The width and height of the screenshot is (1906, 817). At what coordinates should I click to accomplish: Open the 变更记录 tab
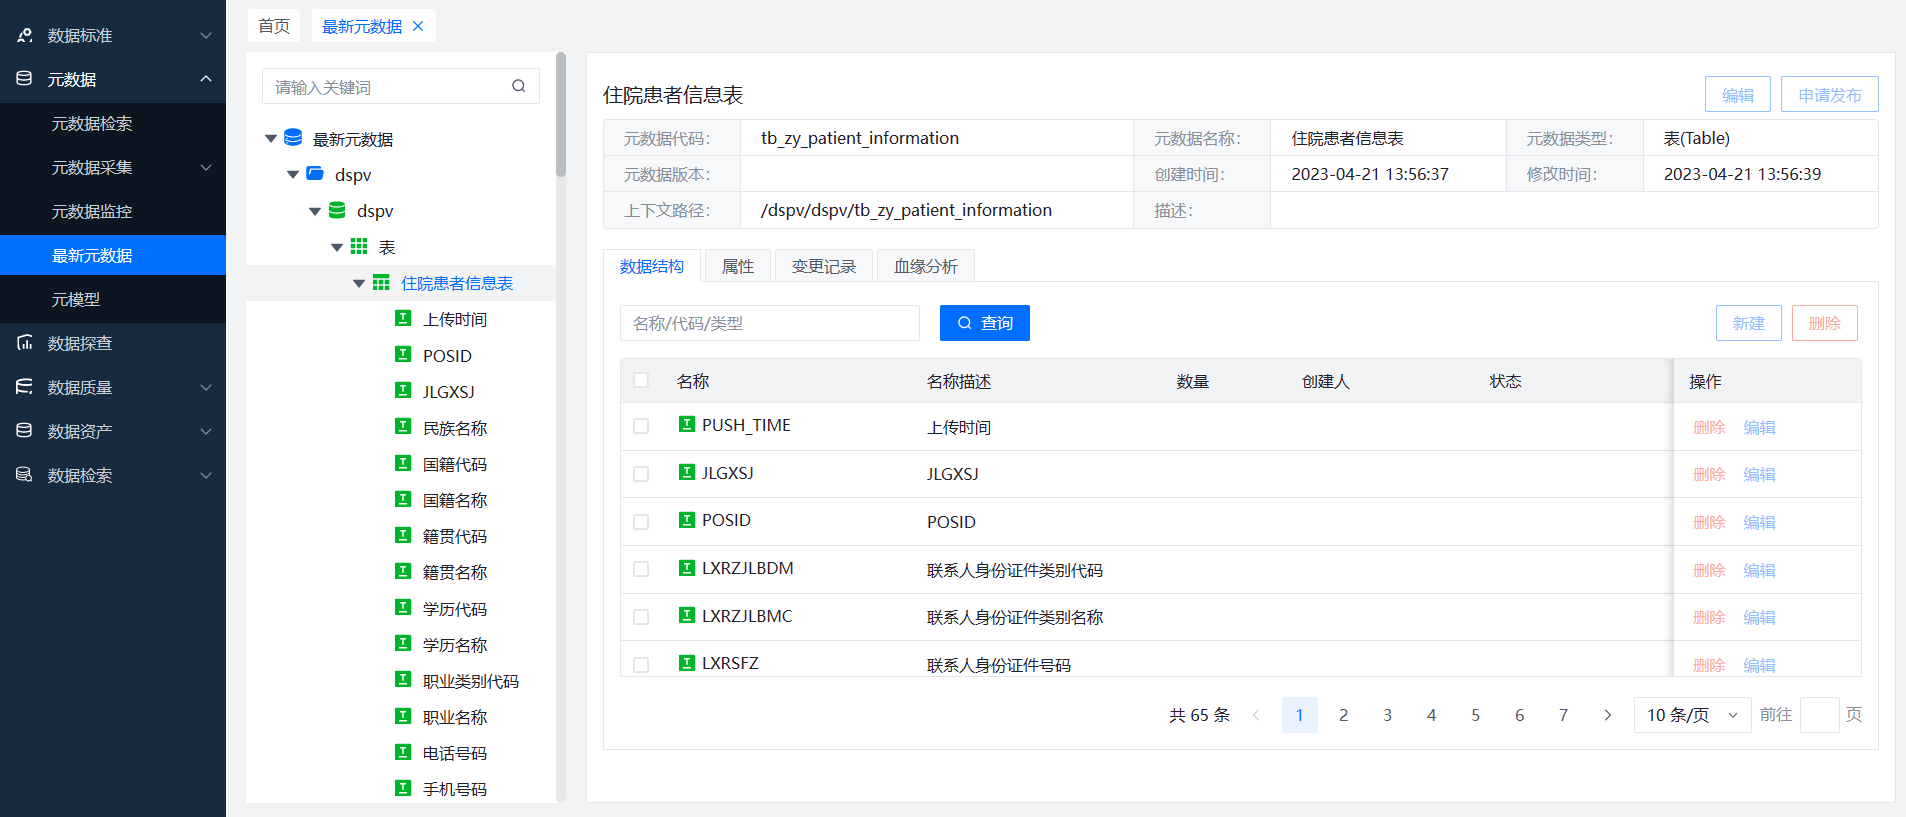point(824,266)
